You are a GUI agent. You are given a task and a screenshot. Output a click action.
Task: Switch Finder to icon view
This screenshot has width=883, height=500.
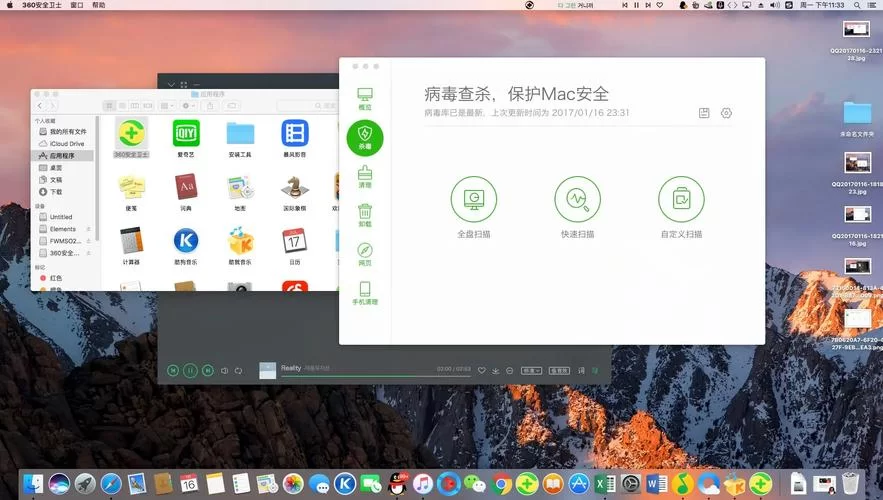click(109, 106)
